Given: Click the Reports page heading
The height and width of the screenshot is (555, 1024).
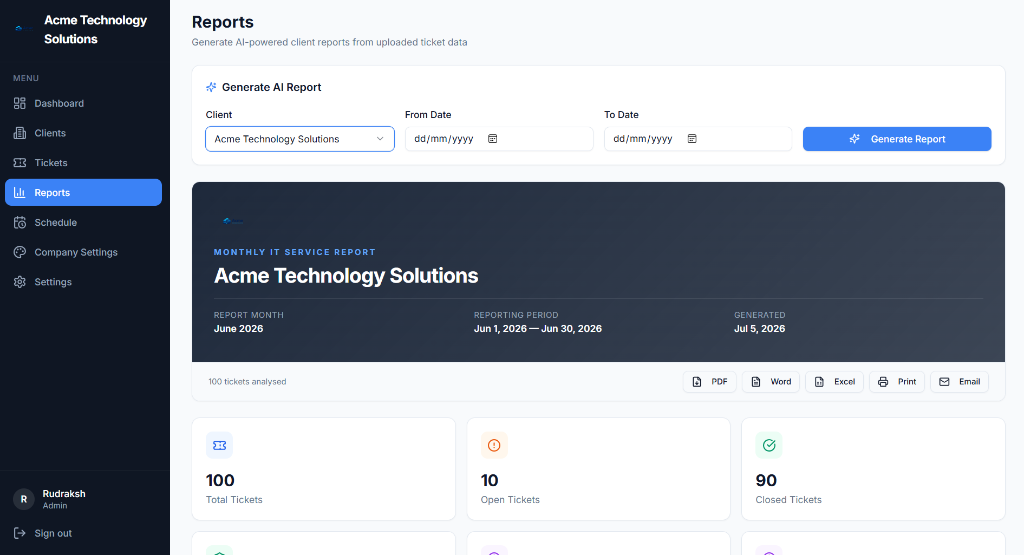Looking at the screenshot, I should (x=223, y=22).
